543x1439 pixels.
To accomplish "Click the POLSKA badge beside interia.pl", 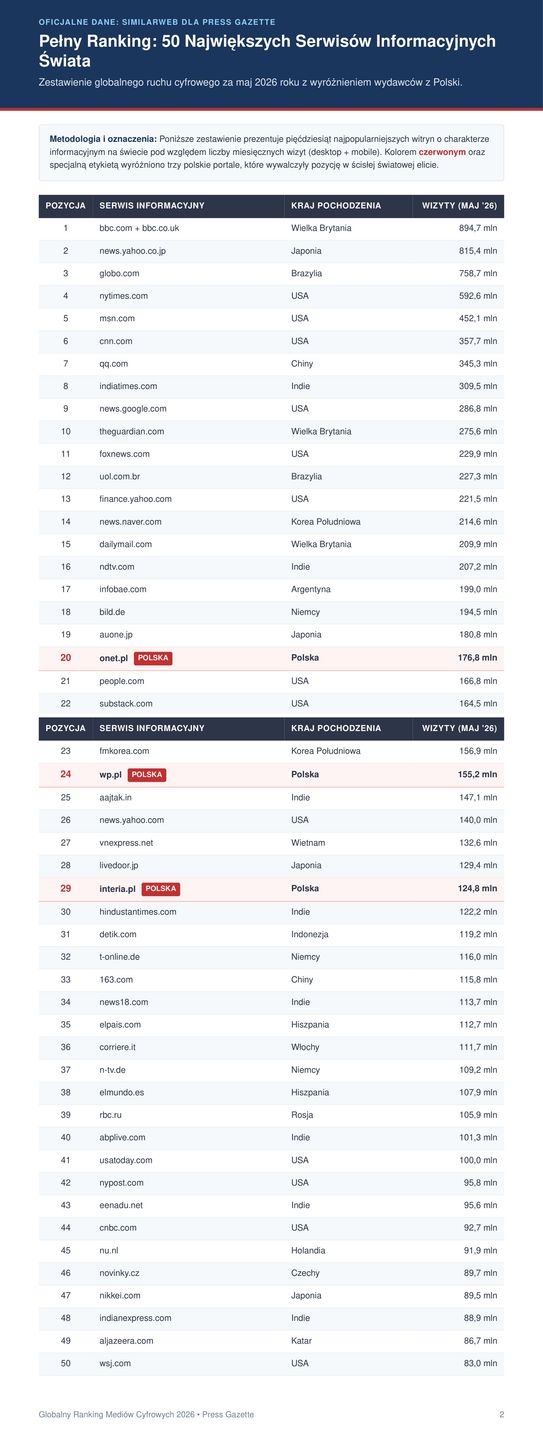I will (161, 888).
